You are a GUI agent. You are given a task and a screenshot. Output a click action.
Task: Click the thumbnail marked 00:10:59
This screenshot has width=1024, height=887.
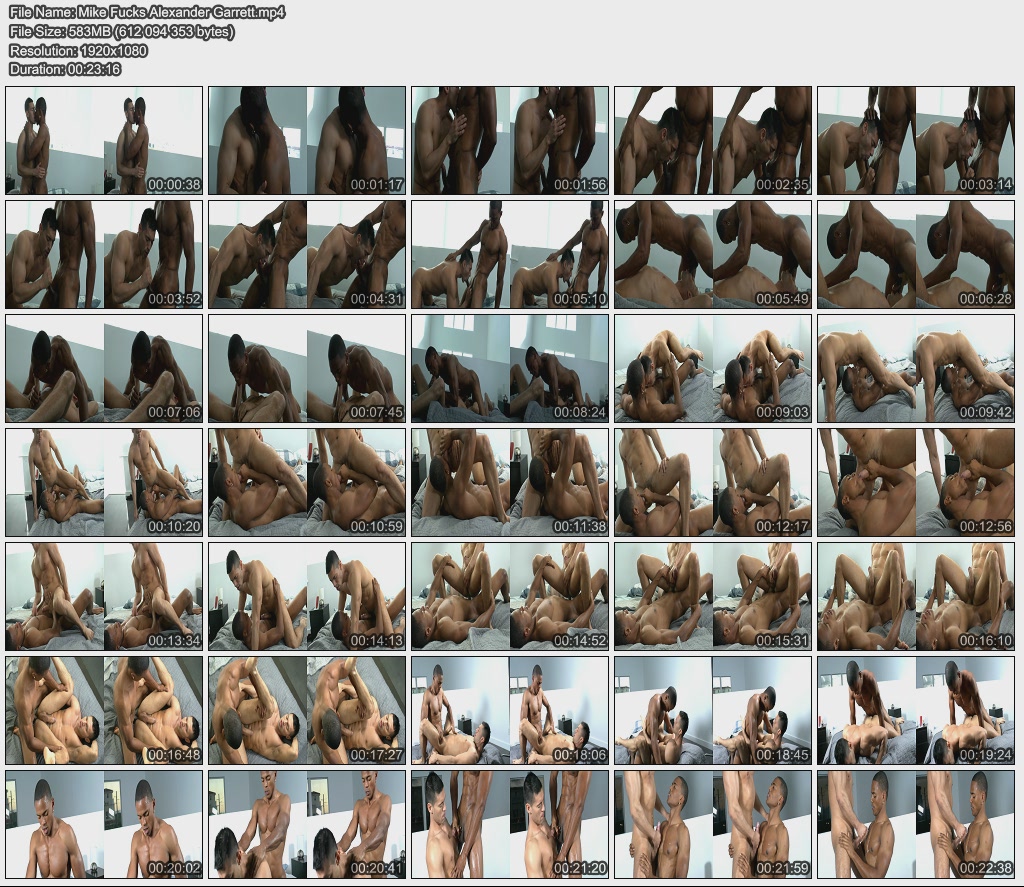(x=307, y=482)
